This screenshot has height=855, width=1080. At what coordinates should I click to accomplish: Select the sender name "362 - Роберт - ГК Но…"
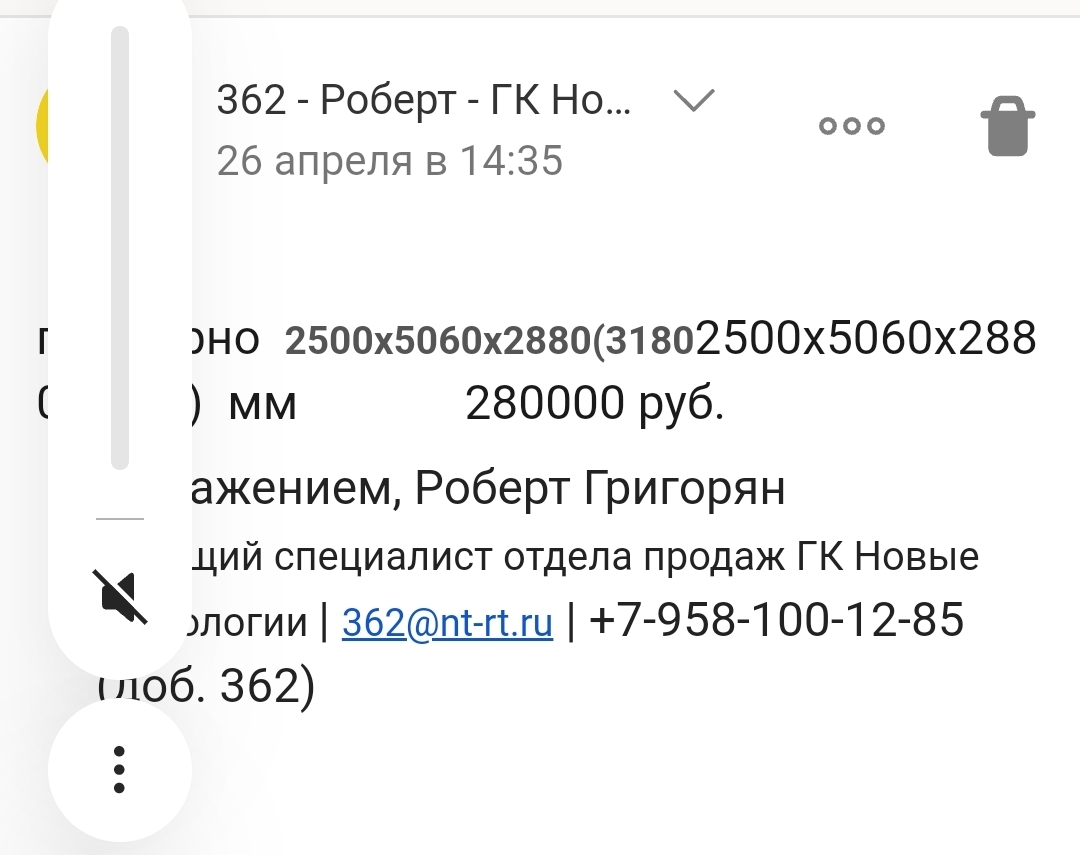pyautogui.click(x=424, y=101)
